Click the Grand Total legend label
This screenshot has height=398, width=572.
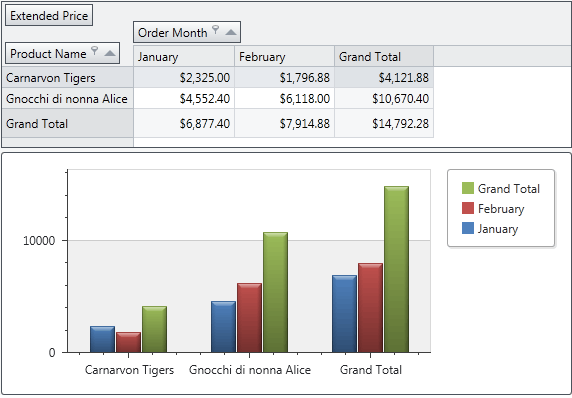tap(509, 189)
